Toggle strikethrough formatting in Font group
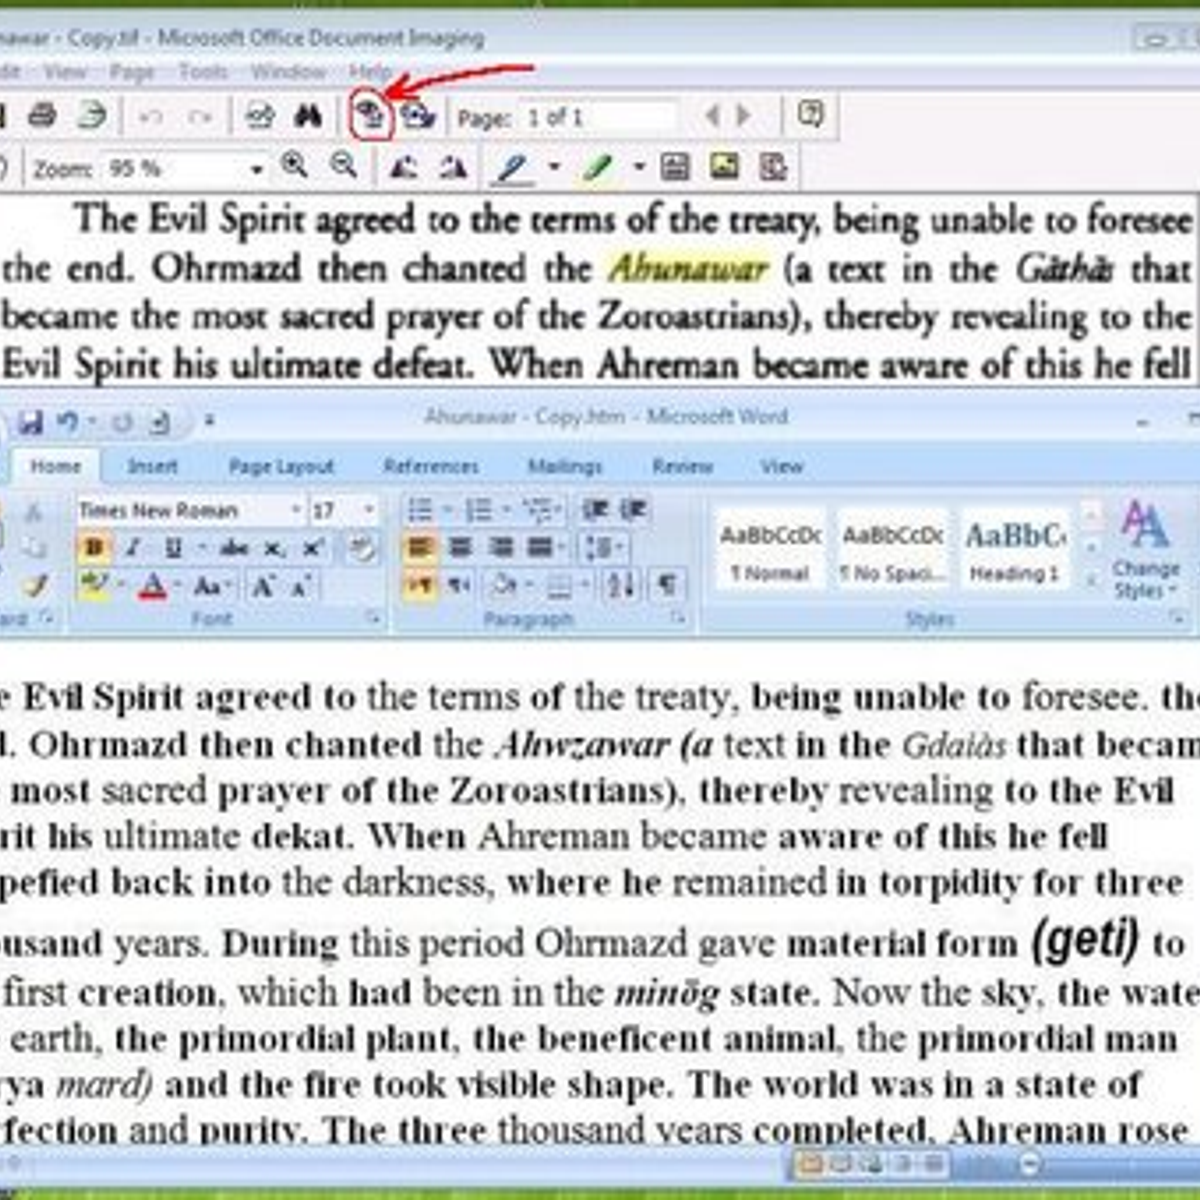Viewport: 1200px width, 1200px height. tap(234, 548)
